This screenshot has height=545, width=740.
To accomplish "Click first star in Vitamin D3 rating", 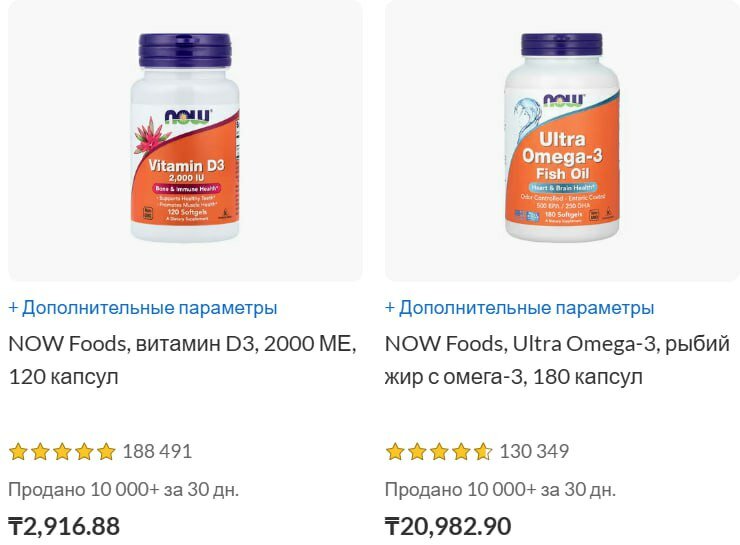I will pyautogui.click(x=18, y=452).
